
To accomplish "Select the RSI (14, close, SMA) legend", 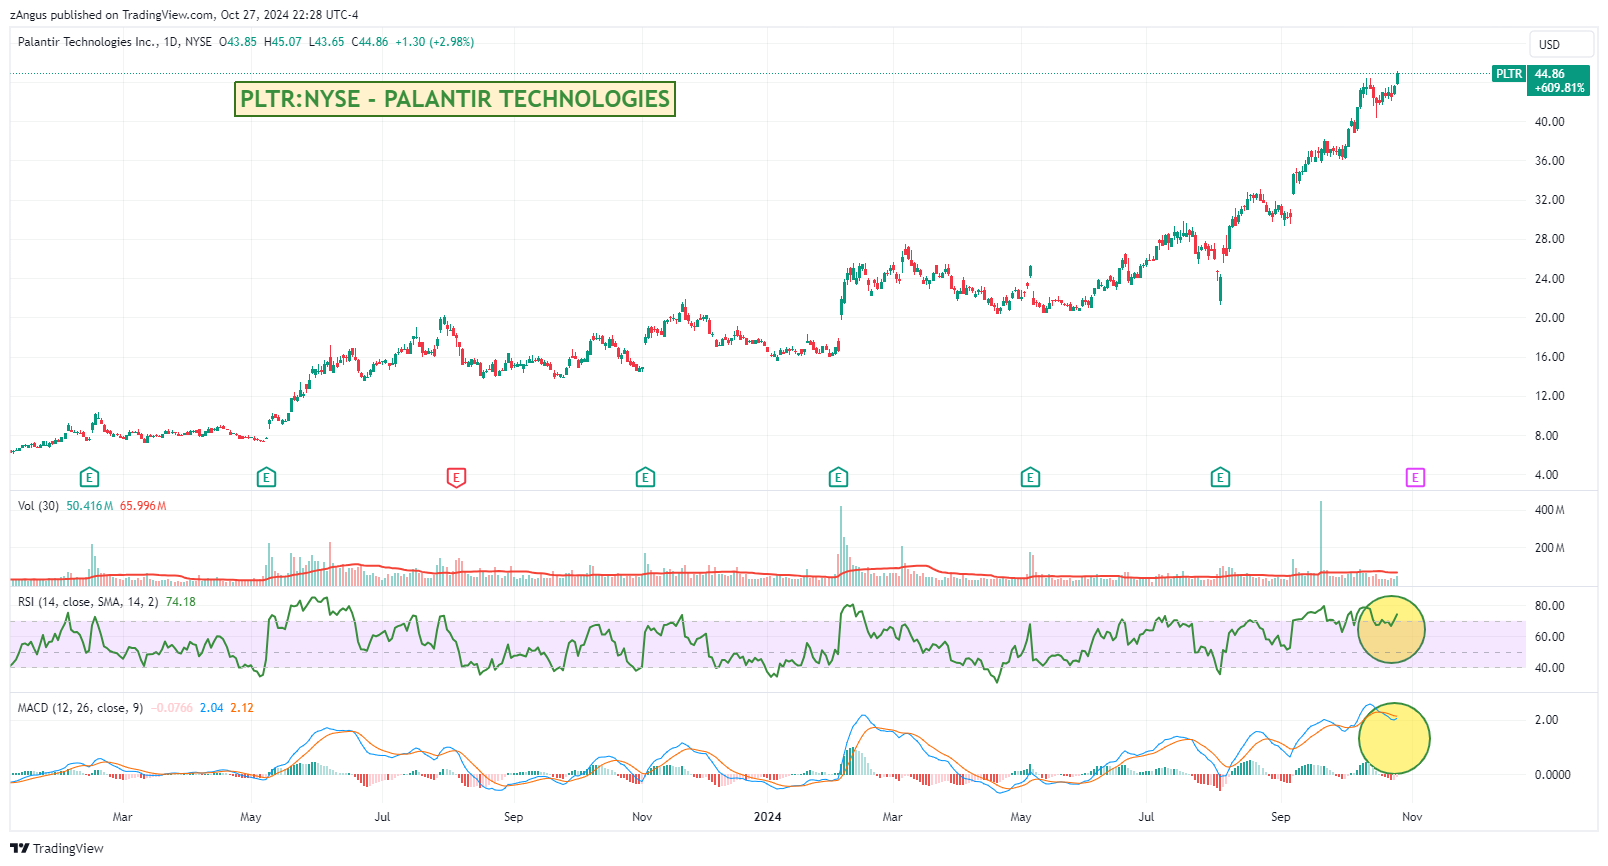I will (88, 602).
